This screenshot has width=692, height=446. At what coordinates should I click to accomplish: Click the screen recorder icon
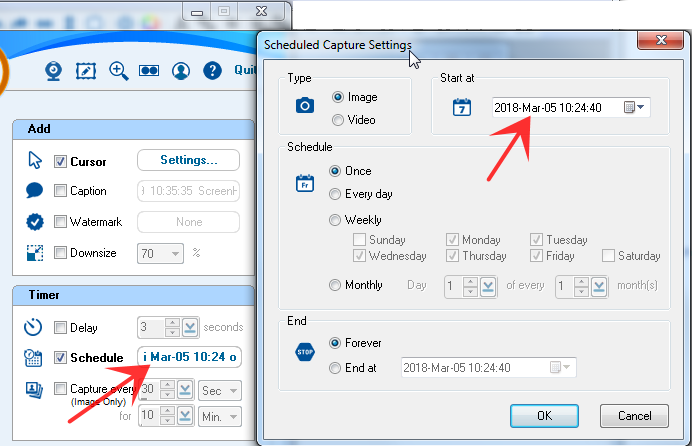click(150, 70)
